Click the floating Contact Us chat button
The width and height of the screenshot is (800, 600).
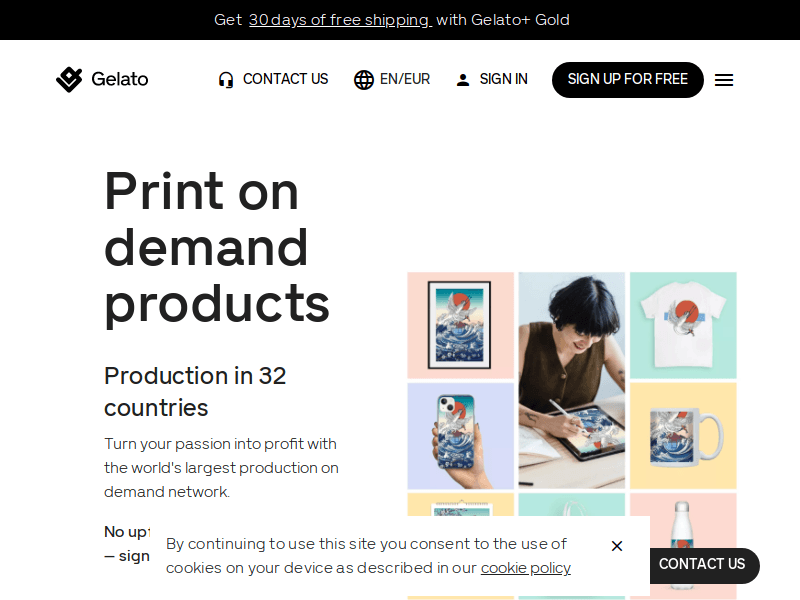[x=702, y=564]
